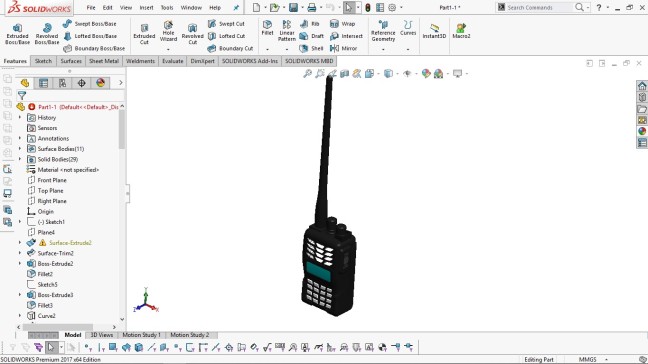Click the Zoom to Fit icon

pyautogui.click(x=307, y=74)
